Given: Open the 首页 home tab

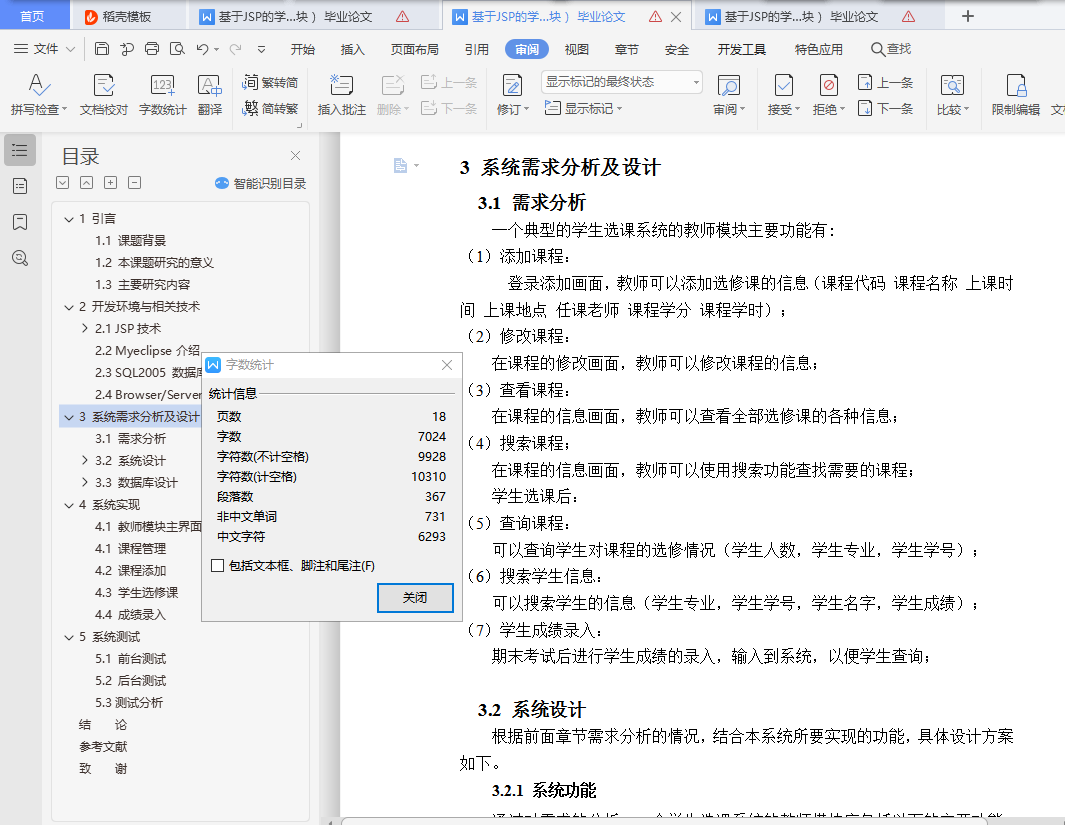Looking at the screenshot, I should click(x=32, y=16).
